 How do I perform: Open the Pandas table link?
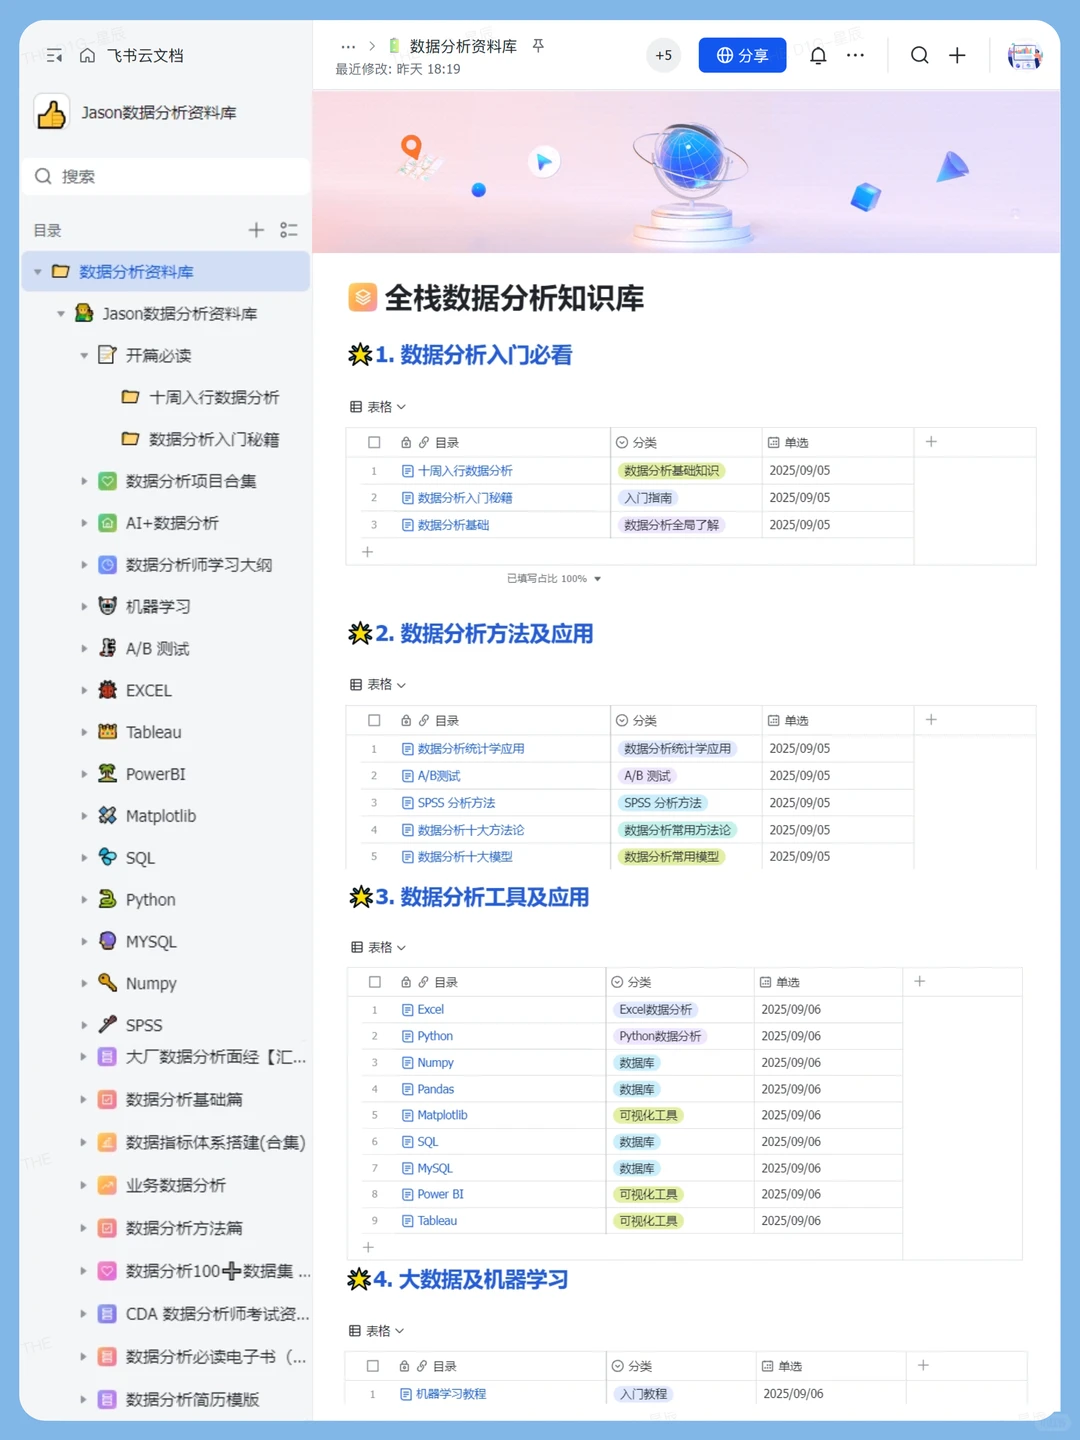point(436,1089)
